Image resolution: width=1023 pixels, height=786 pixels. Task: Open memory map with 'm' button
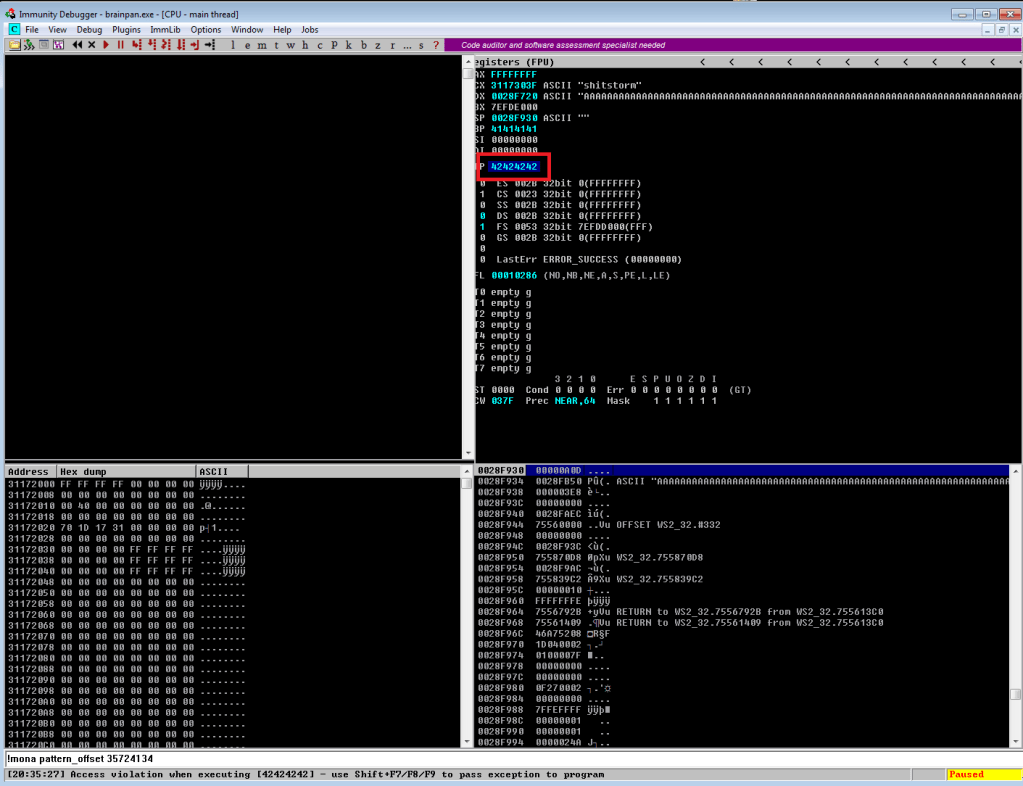point(262,45)
